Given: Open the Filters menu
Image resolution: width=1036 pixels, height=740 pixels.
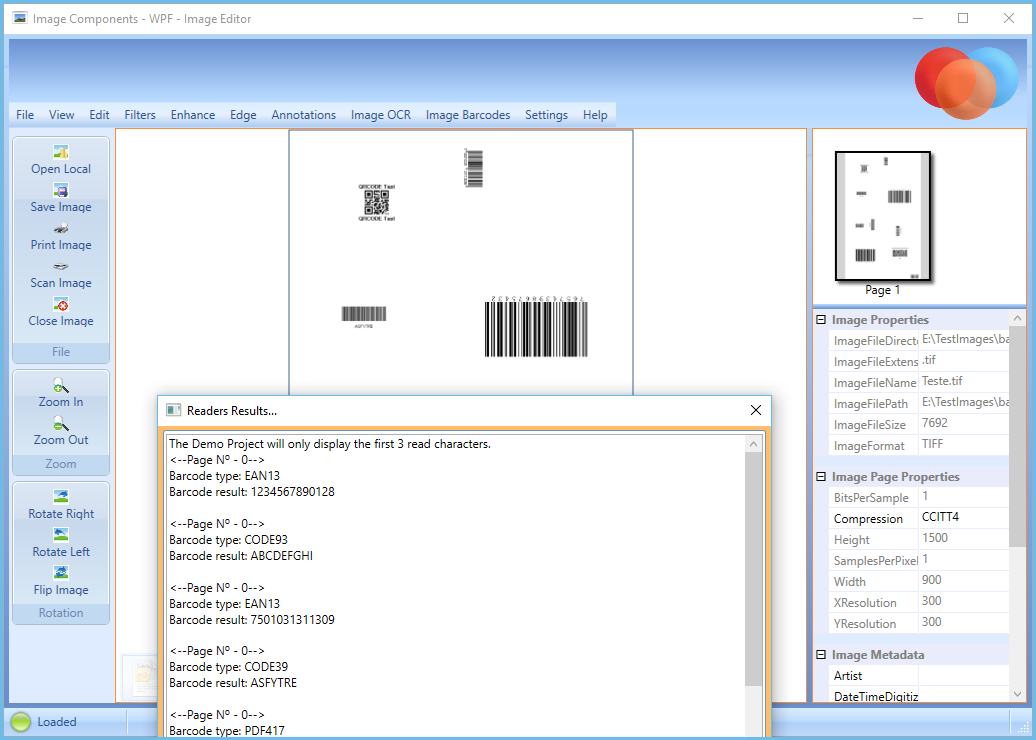Looking at the screenshot, I should [140, 115].
